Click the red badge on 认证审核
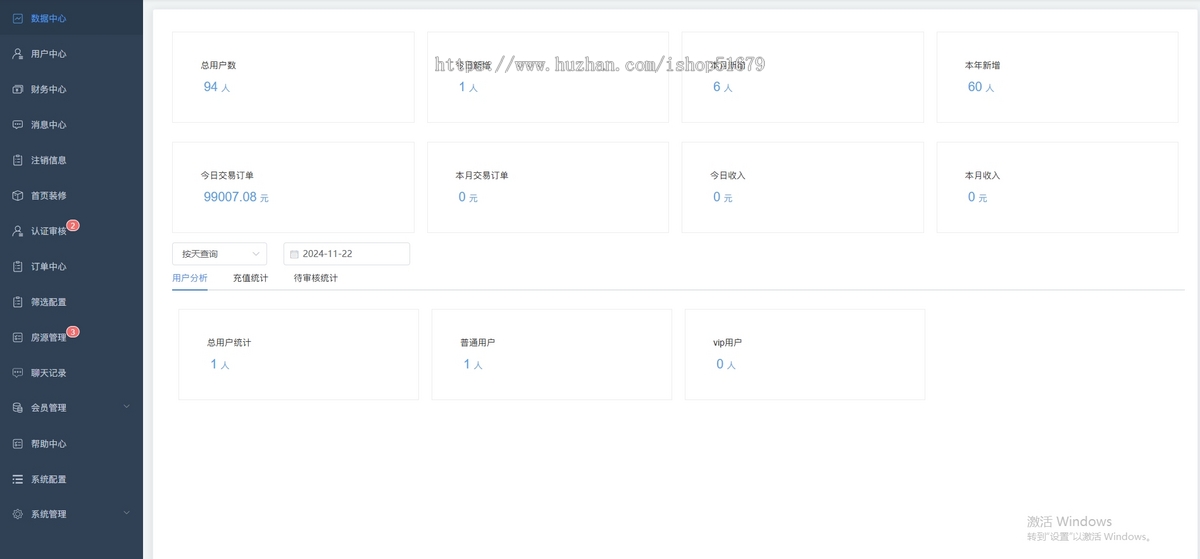This screenshot has width=1200, height=559. (x=73, y=226)
